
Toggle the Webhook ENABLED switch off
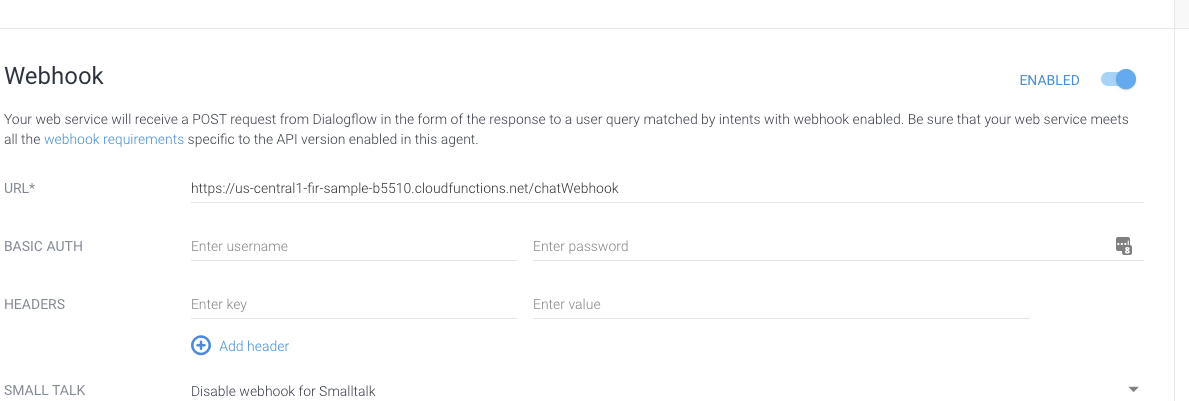(1119, 80)
